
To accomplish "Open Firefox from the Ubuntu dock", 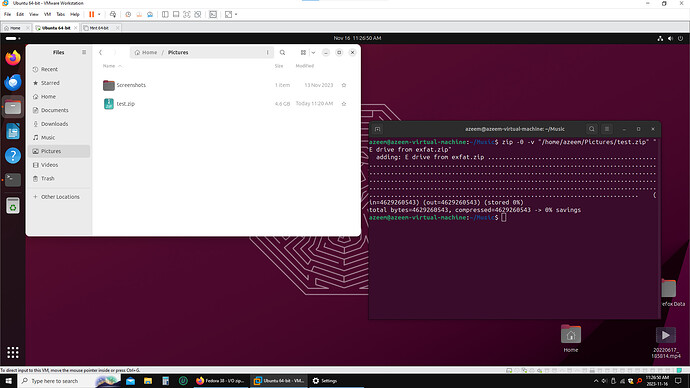I will click(13, 58).
